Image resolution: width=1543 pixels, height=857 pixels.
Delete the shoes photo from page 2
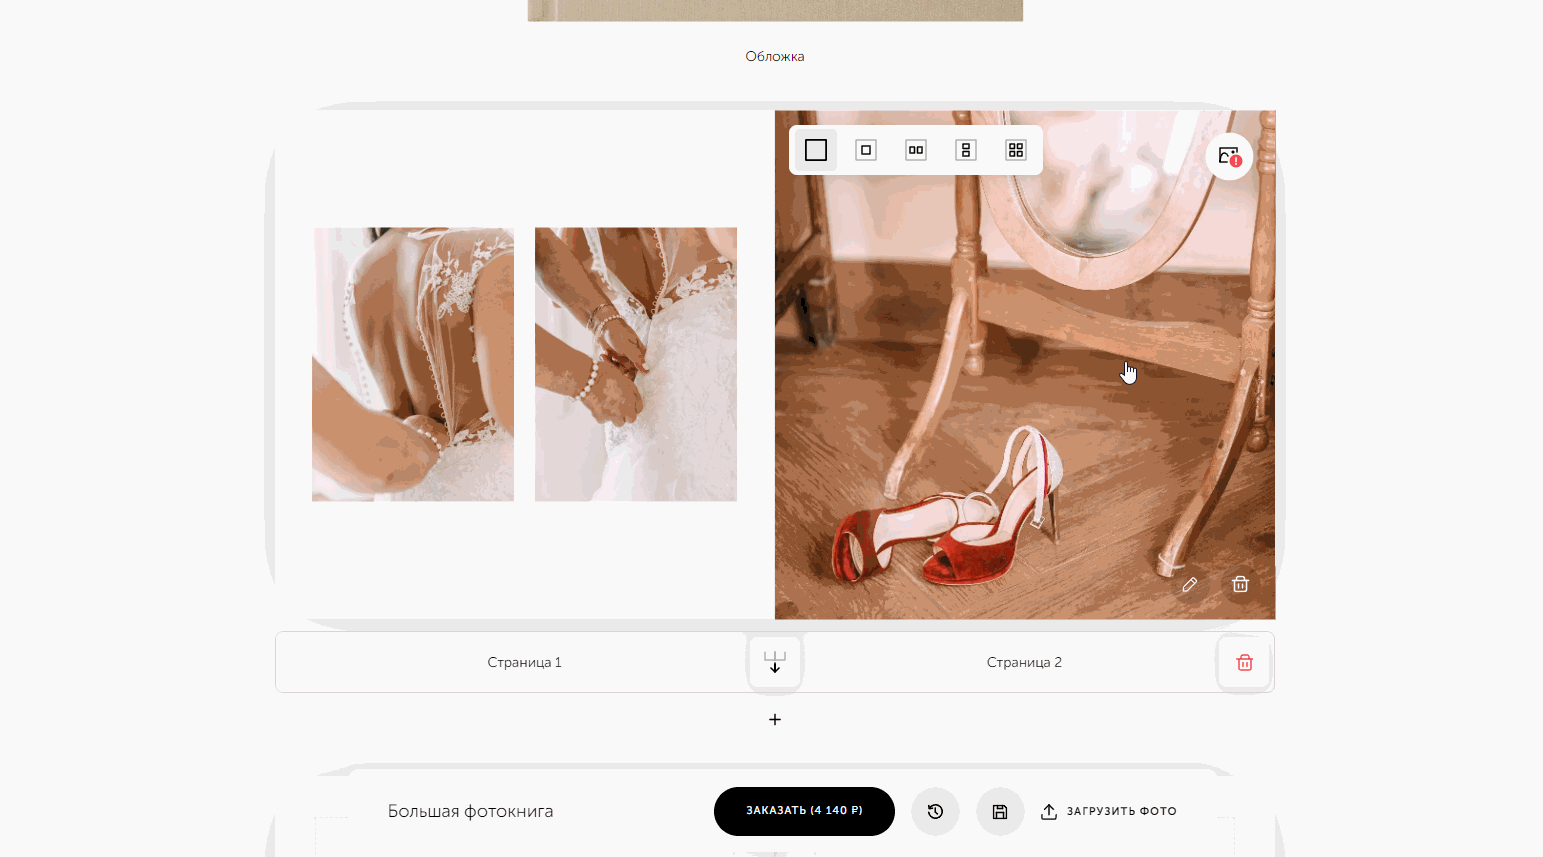click(x=1240, y=585)
